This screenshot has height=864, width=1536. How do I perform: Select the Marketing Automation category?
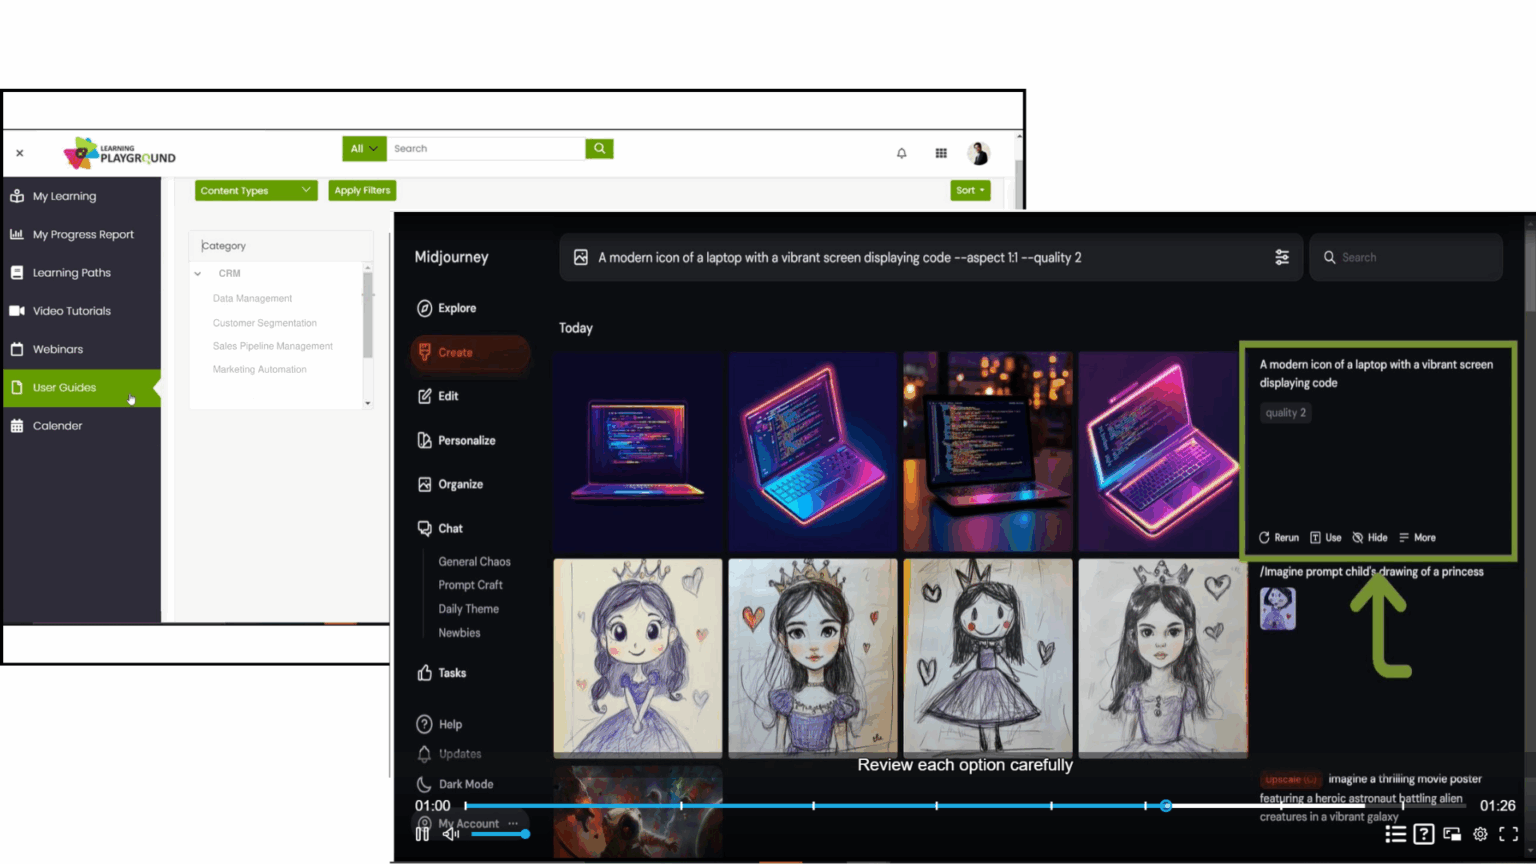pos(259,369)
